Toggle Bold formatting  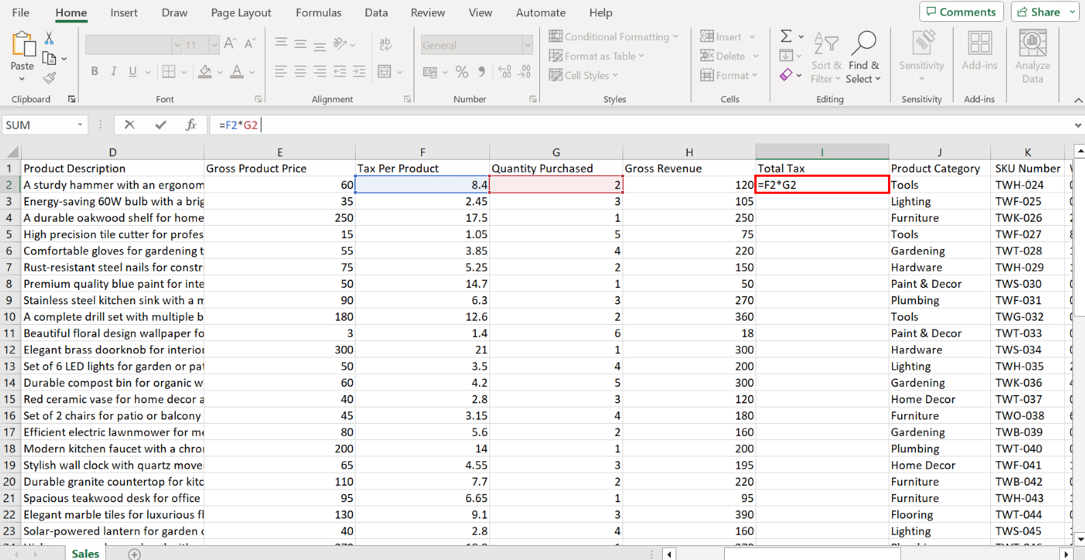[x=95, y=72]
